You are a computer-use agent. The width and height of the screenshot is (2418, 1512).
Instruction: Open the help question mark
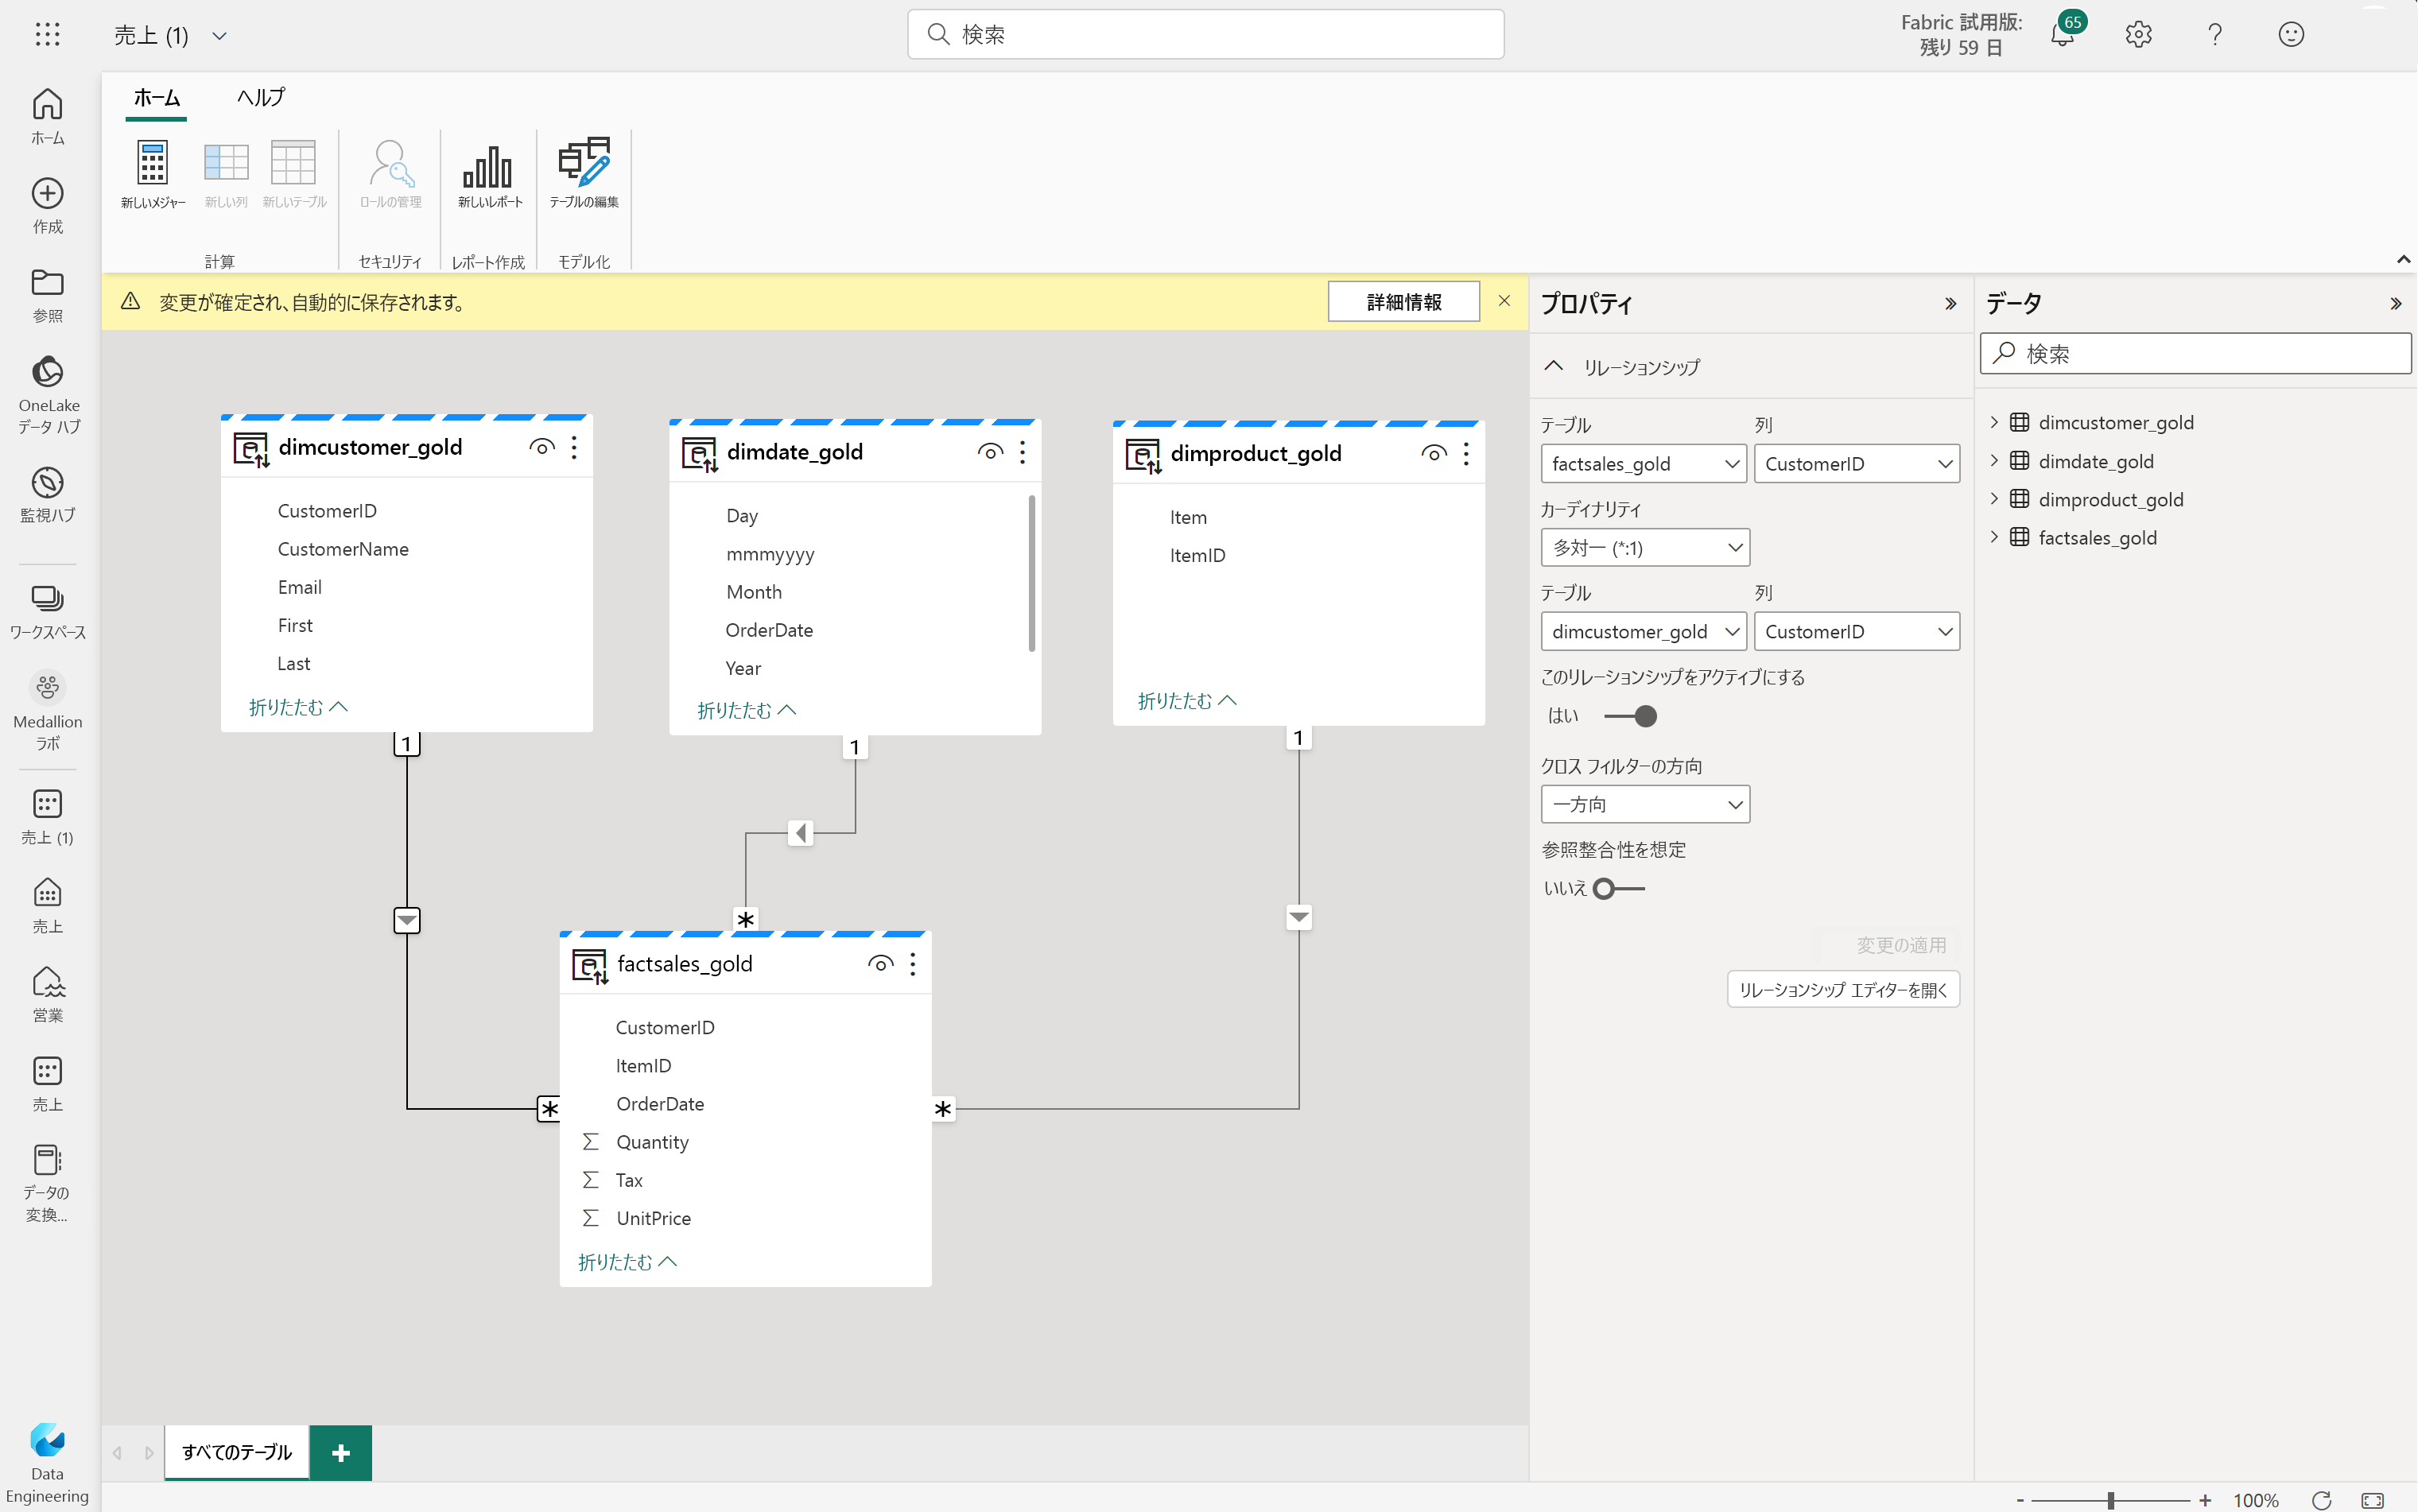2215,35
